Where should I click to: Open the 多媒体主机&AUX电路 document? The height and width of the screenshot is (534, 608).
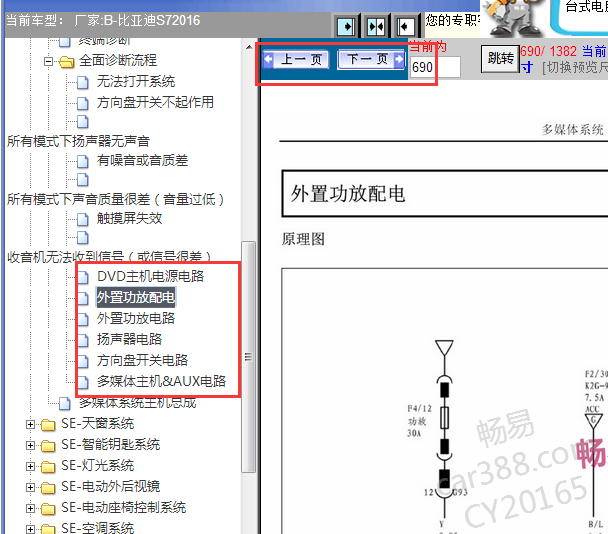click(161, 381)
